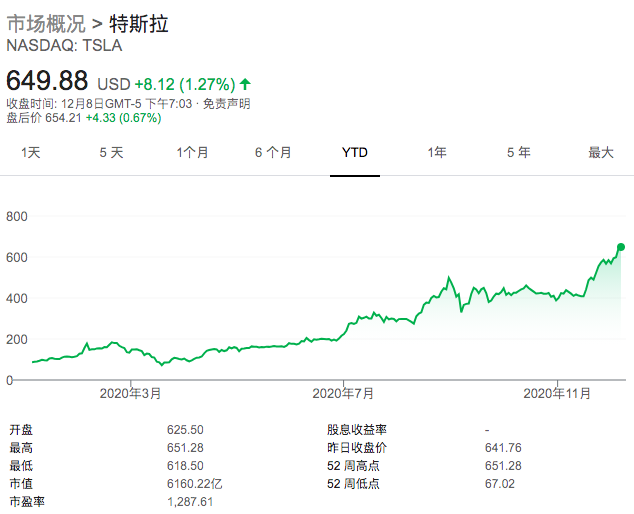Click the 649.88 current price
634x514 pixels.
pos(47,80)
